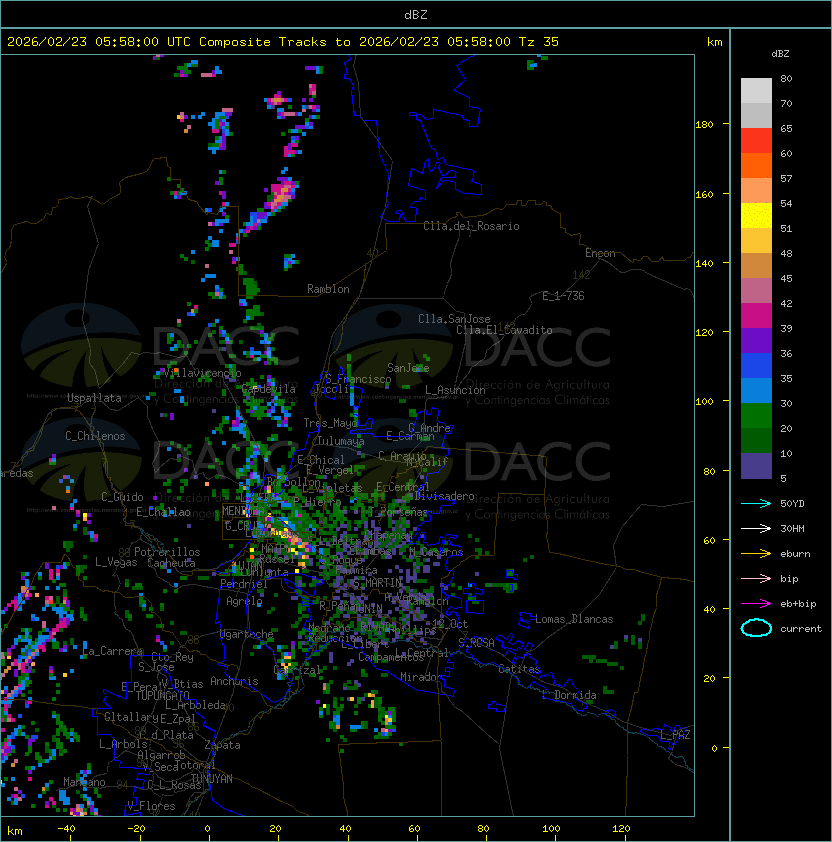The width and height of the screenshot is (832, 842).
Task: Select the light blue 30-35 dBZ swatch
Action: click(756, 391)
